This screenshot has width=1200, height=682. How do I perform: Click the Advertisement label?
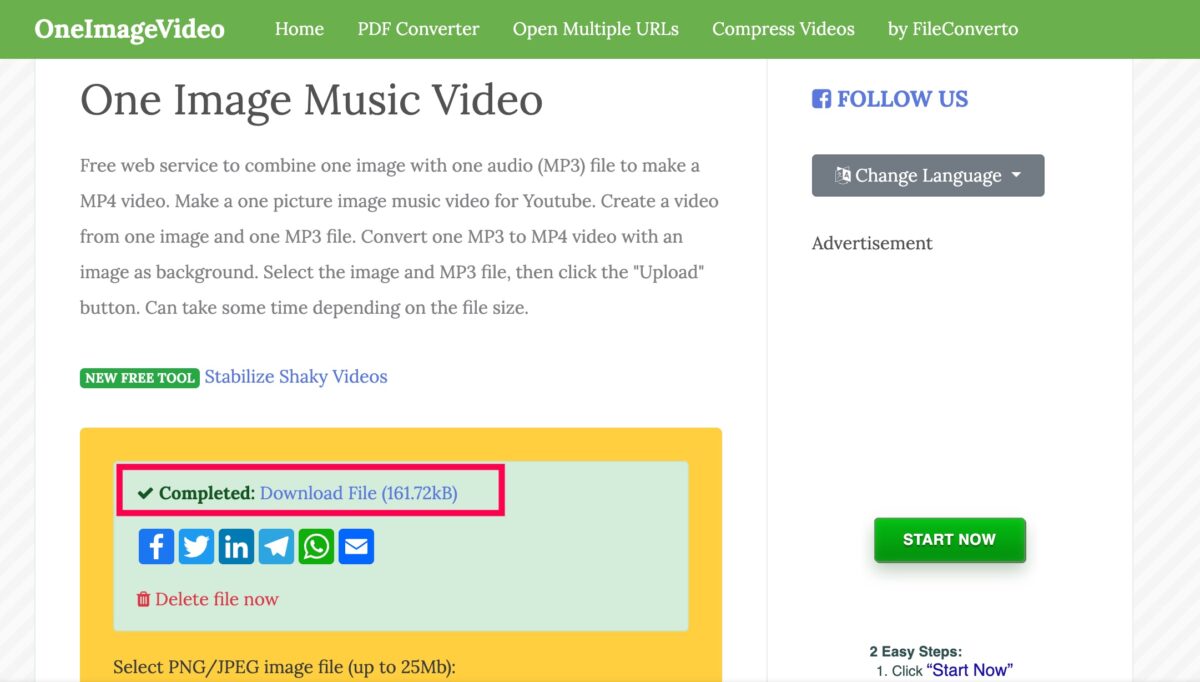872,243
